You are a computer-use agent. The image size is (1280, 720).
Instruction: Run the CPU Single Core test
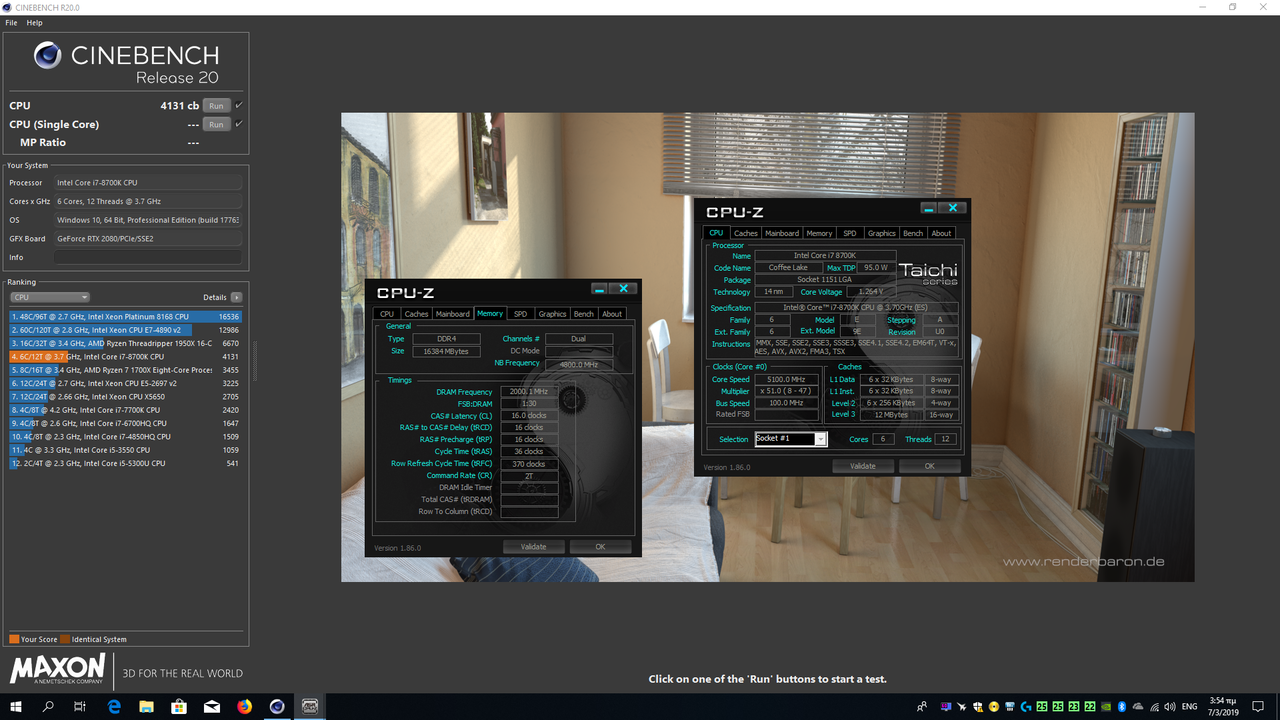[216, 124]
